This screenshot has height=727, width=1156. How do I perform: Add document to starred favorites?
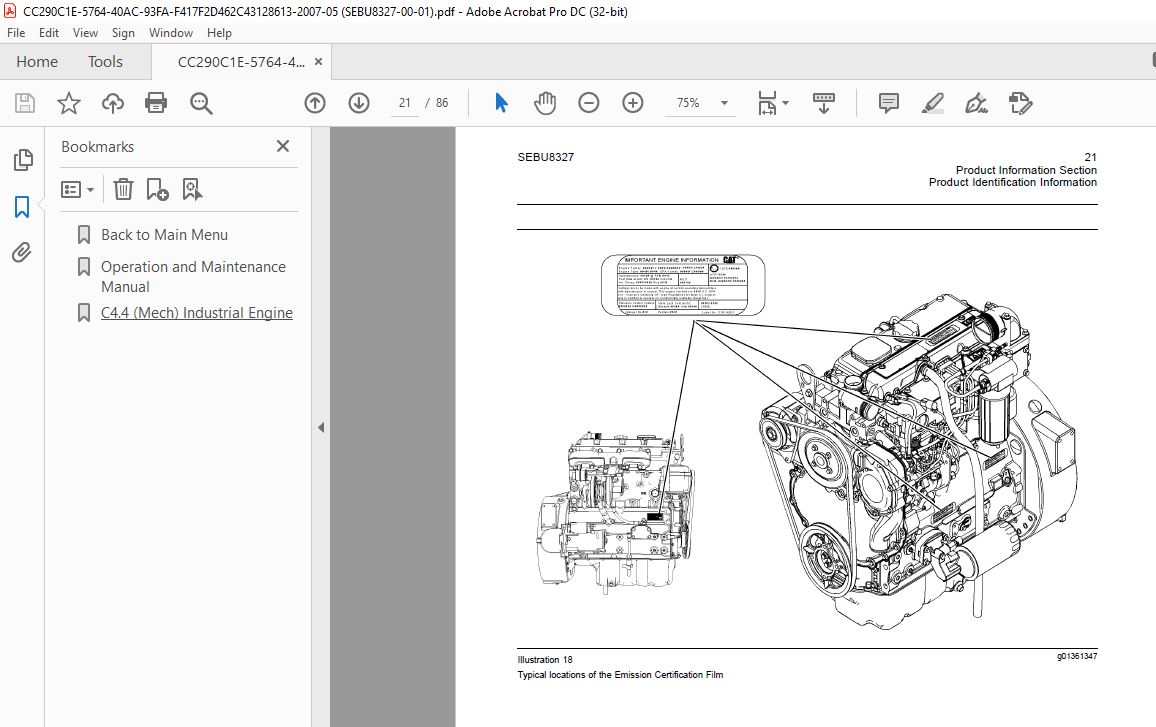pos(69,103)
